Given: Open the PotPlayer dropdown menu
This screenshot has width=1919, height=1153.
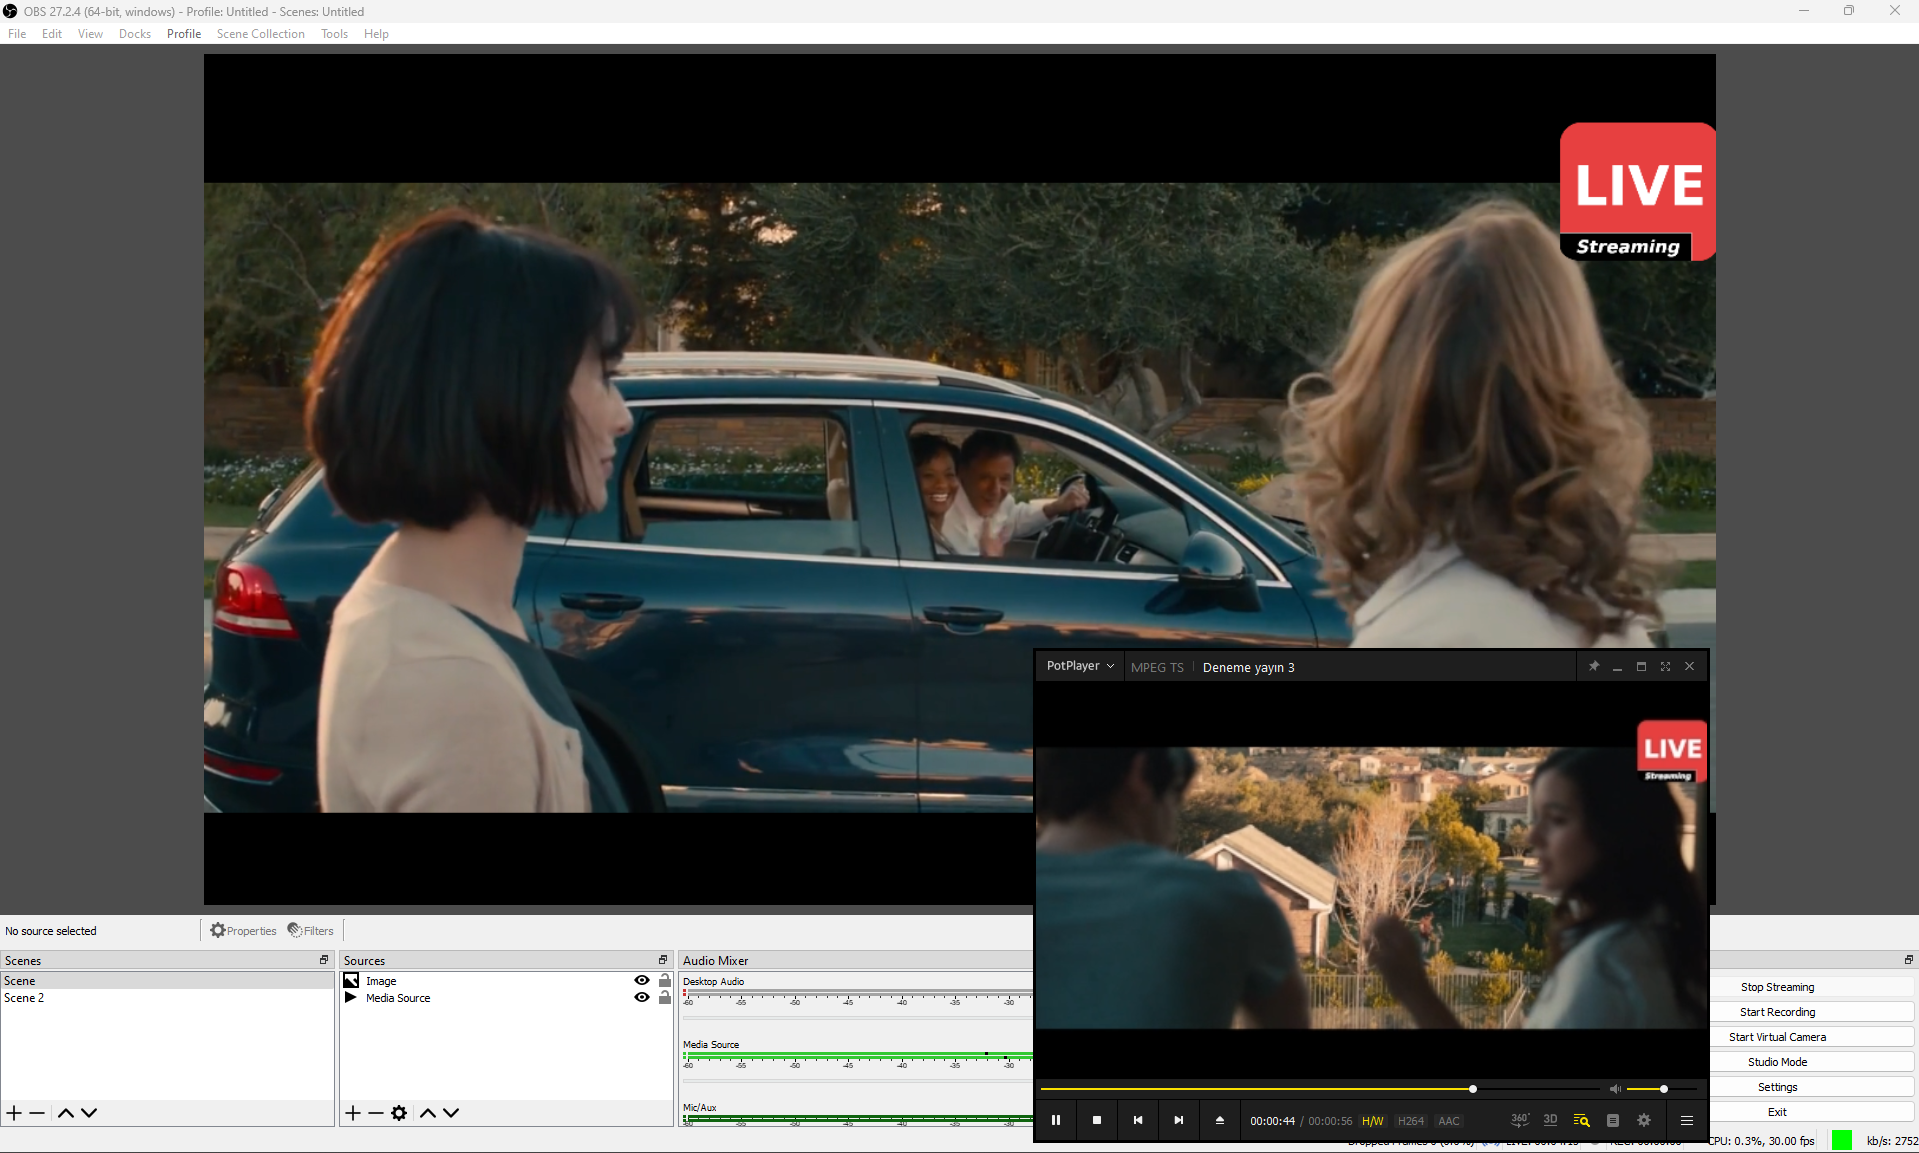Looking at the screenshot, I should (1080, 666).
